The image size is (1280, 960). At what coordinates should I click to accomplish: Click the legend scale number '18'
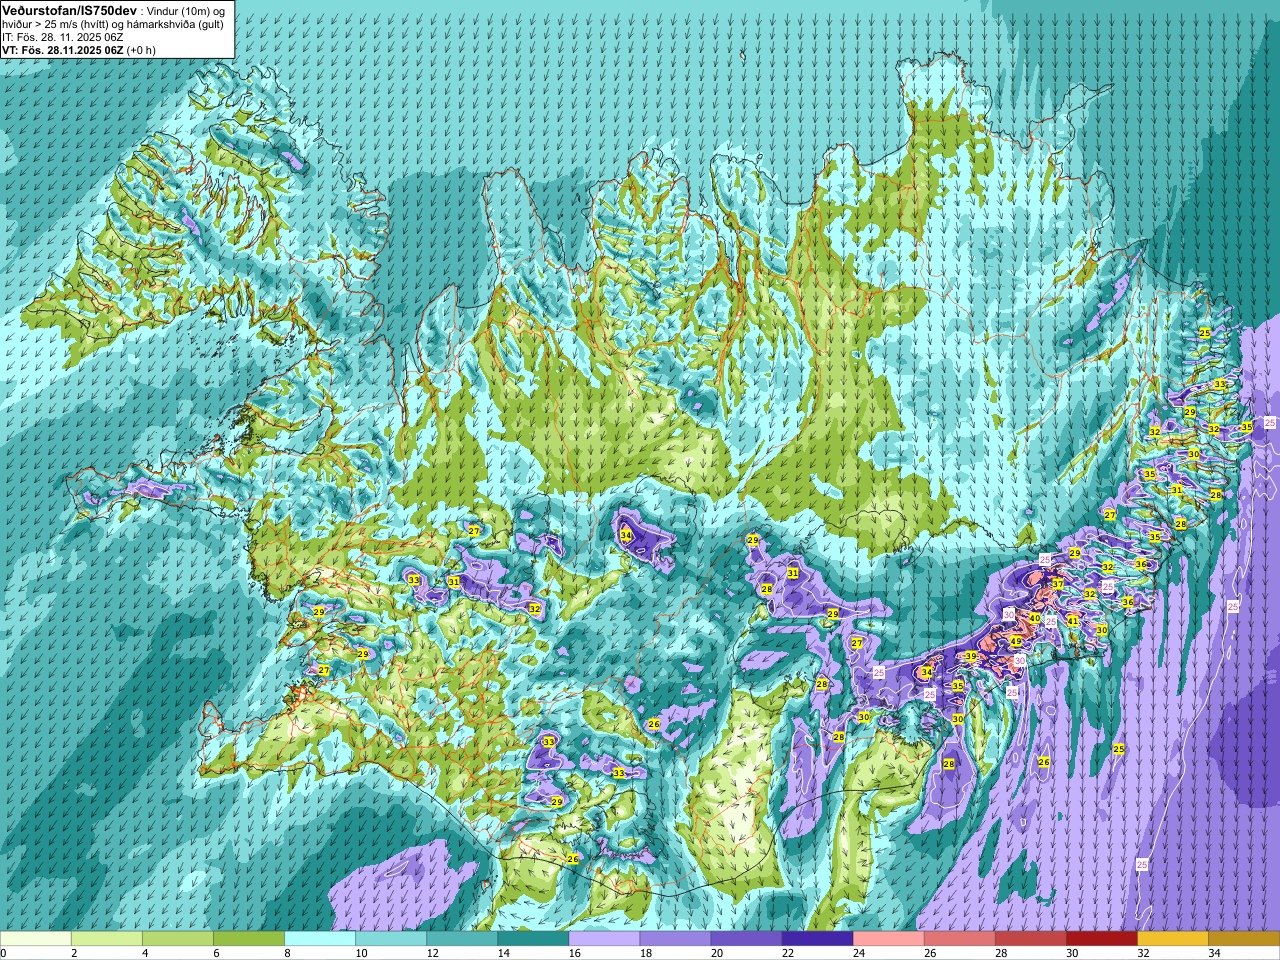tap(646, 953)
